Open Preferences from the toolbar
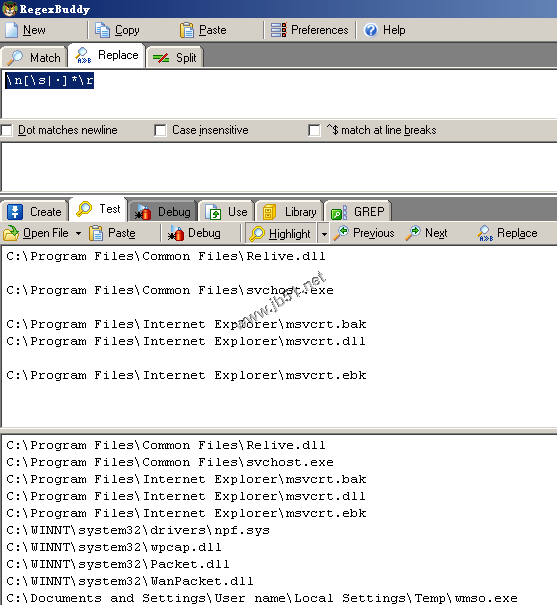This screenshot has width=557, height=605. tap(310, 30)
